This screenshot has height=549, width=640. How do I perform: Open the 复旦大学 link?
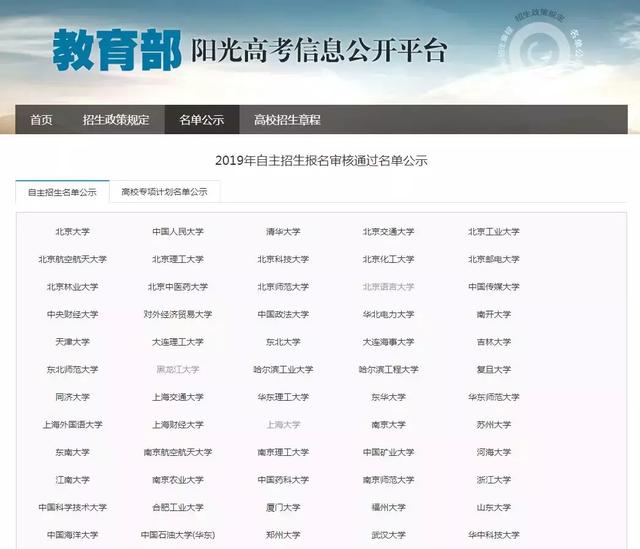point(493,369)
